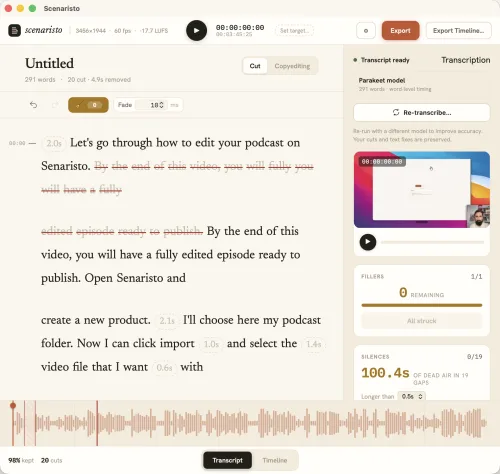Click the -17.7 LUFS loudness readout
The width and height of the screenshot is (500, 474).
click(x=154, y=31)
